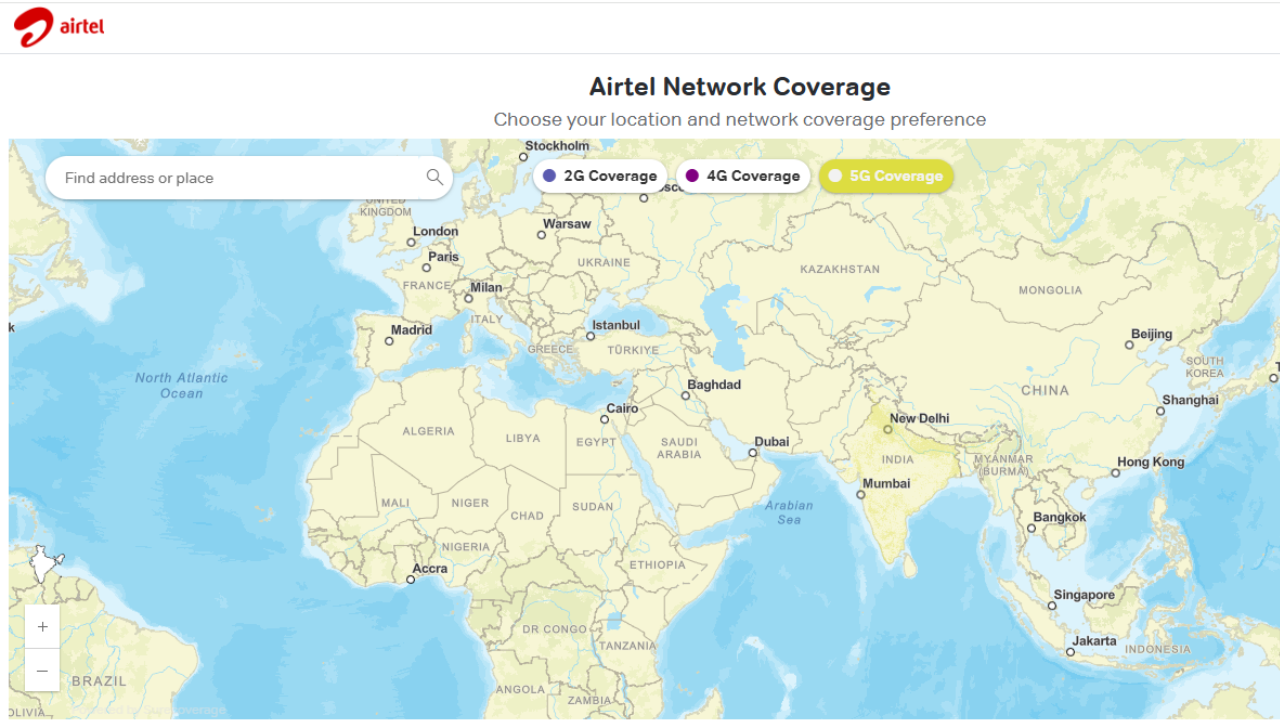Zoom in with the plus button
The width and height of the screenshot is (1280, 720).
click(42, 627)
